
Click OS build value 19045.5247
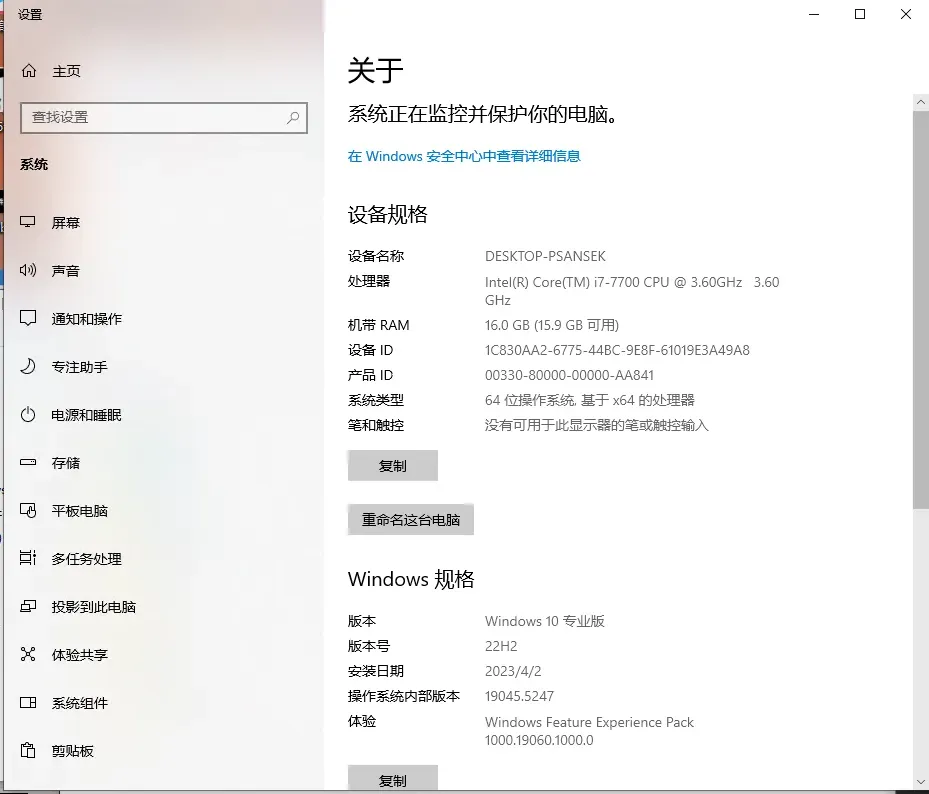pyautogui.click(x=519, y=696)
